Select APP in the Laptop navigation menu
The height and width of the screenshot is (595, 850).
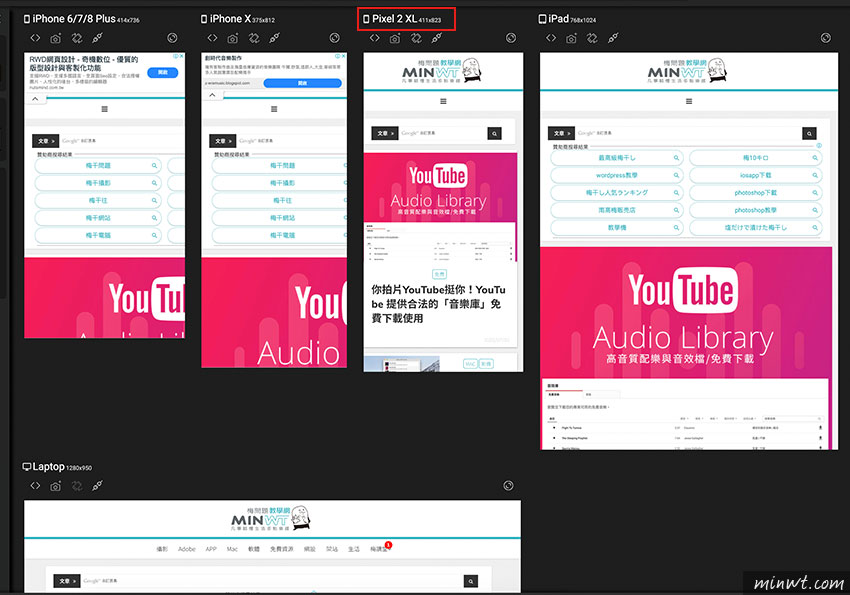(211, 549)
